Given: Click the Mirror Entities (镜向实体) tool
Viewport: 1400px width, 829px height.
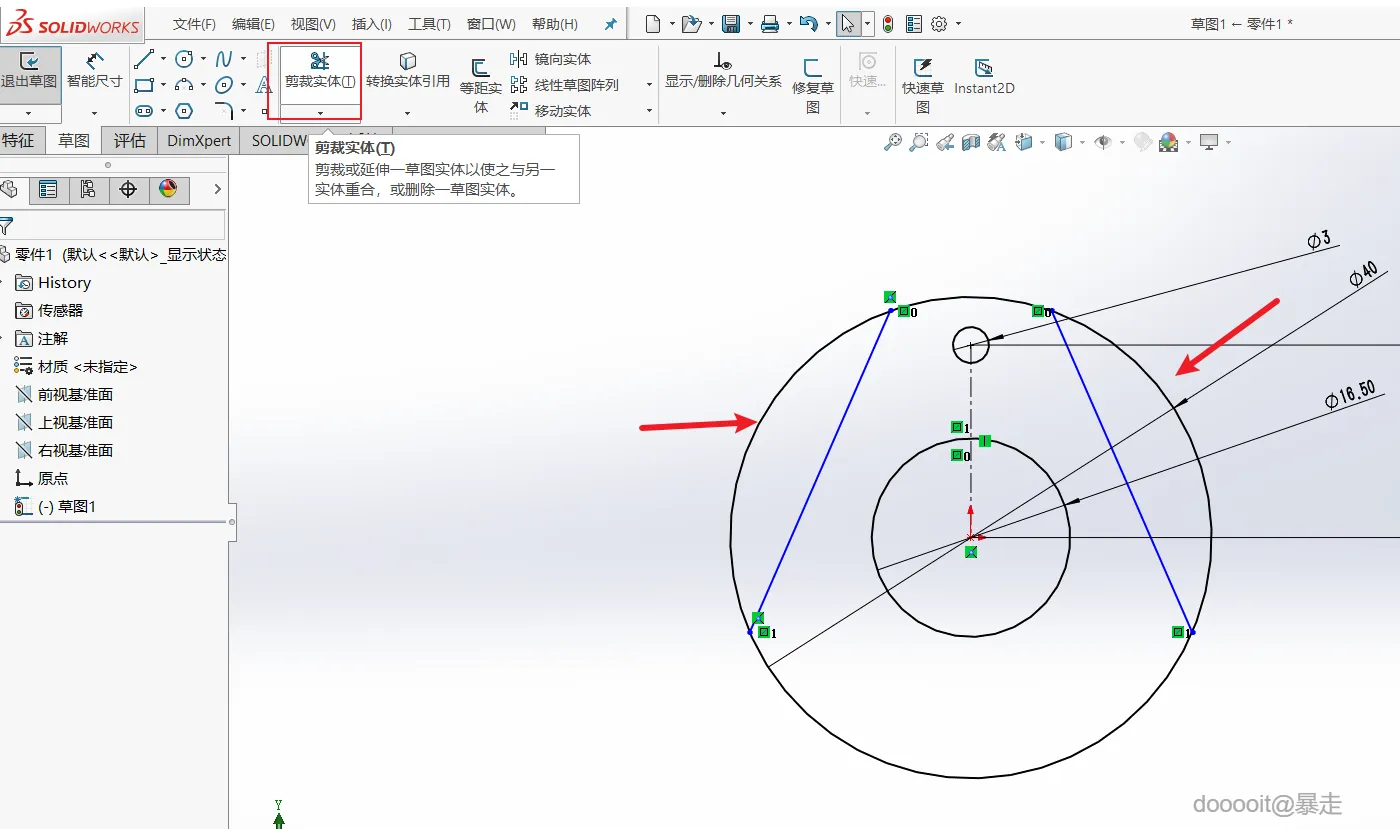Looking at the screenshot, I should click(x=551, y=59).
